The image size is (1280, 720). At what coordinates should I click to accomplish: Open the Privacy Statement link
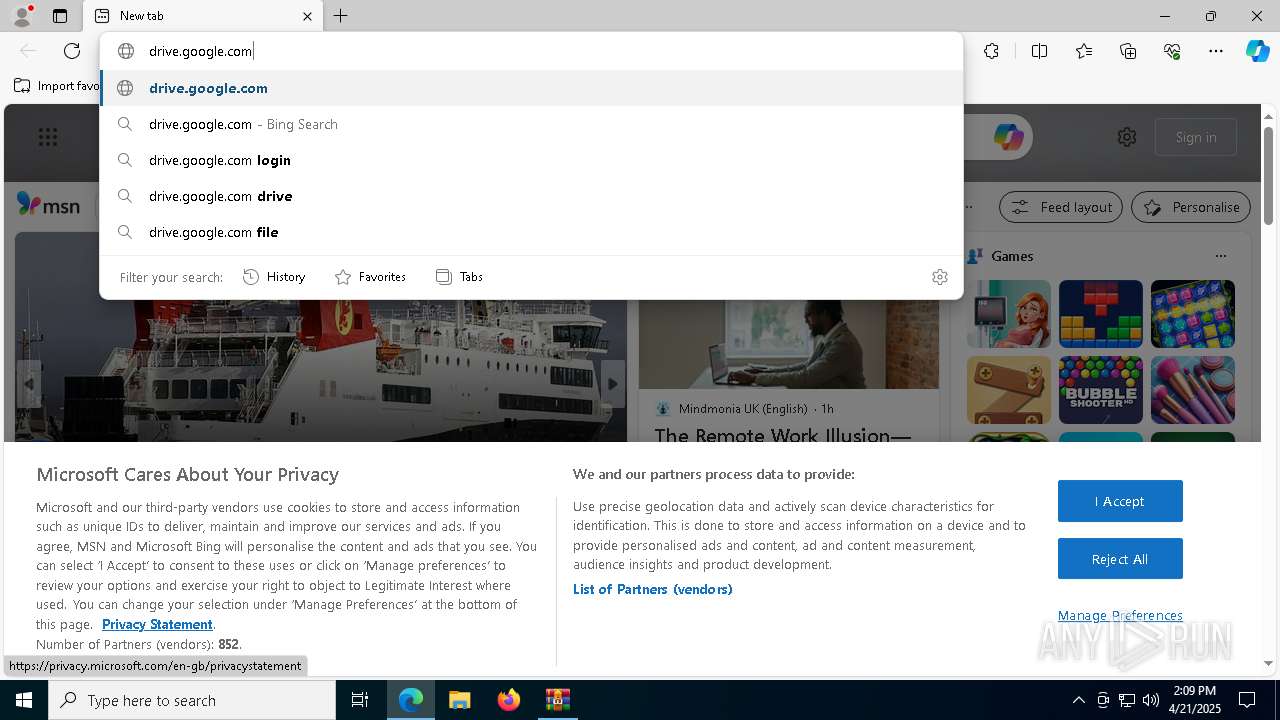pos(157,624)
